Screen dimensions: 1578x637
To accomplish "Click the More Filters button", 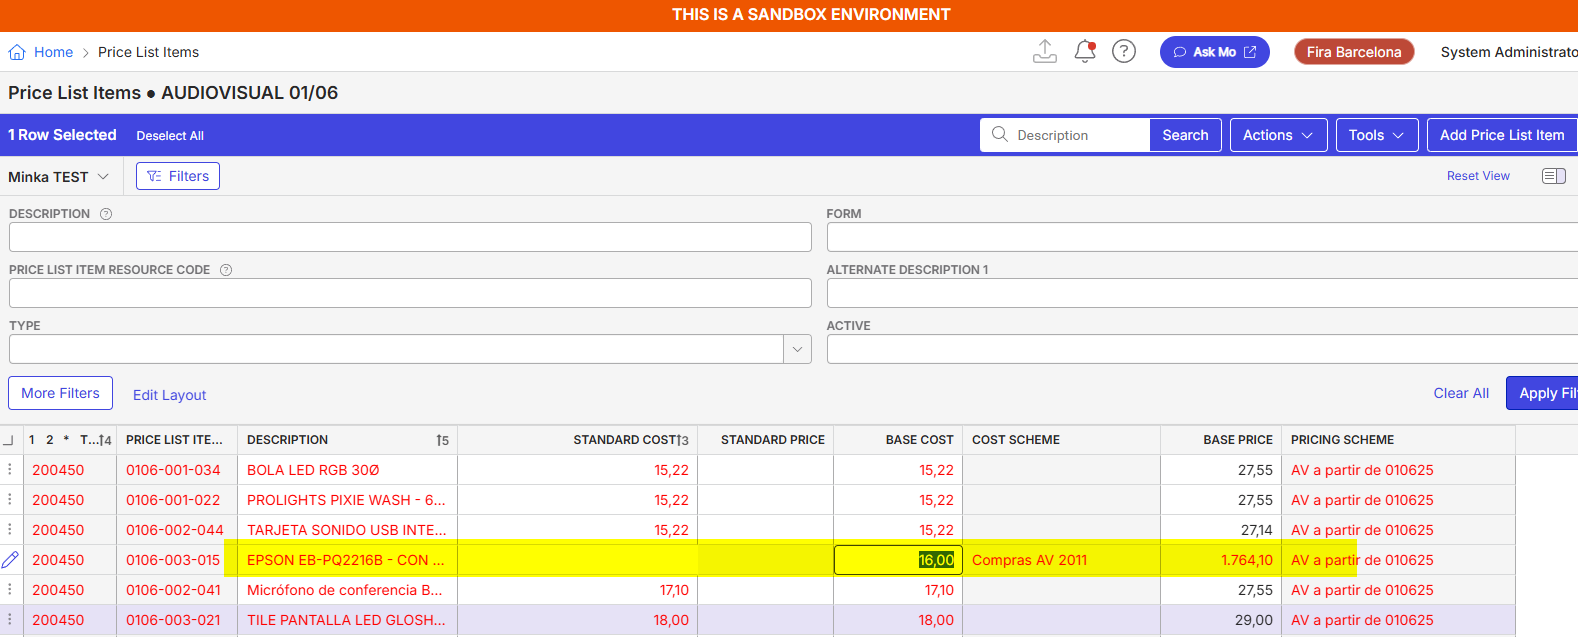I will tap(60, 393).
